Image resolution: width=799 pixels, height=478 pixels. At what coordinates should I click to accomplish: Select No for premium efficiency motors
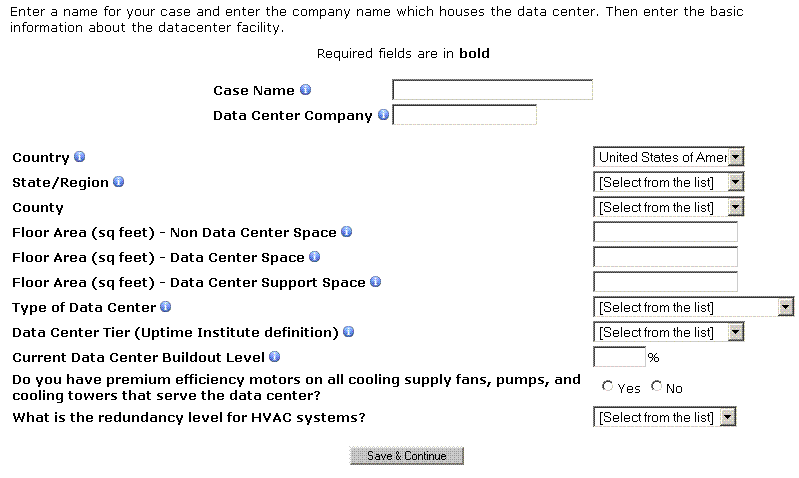[657, 387]
